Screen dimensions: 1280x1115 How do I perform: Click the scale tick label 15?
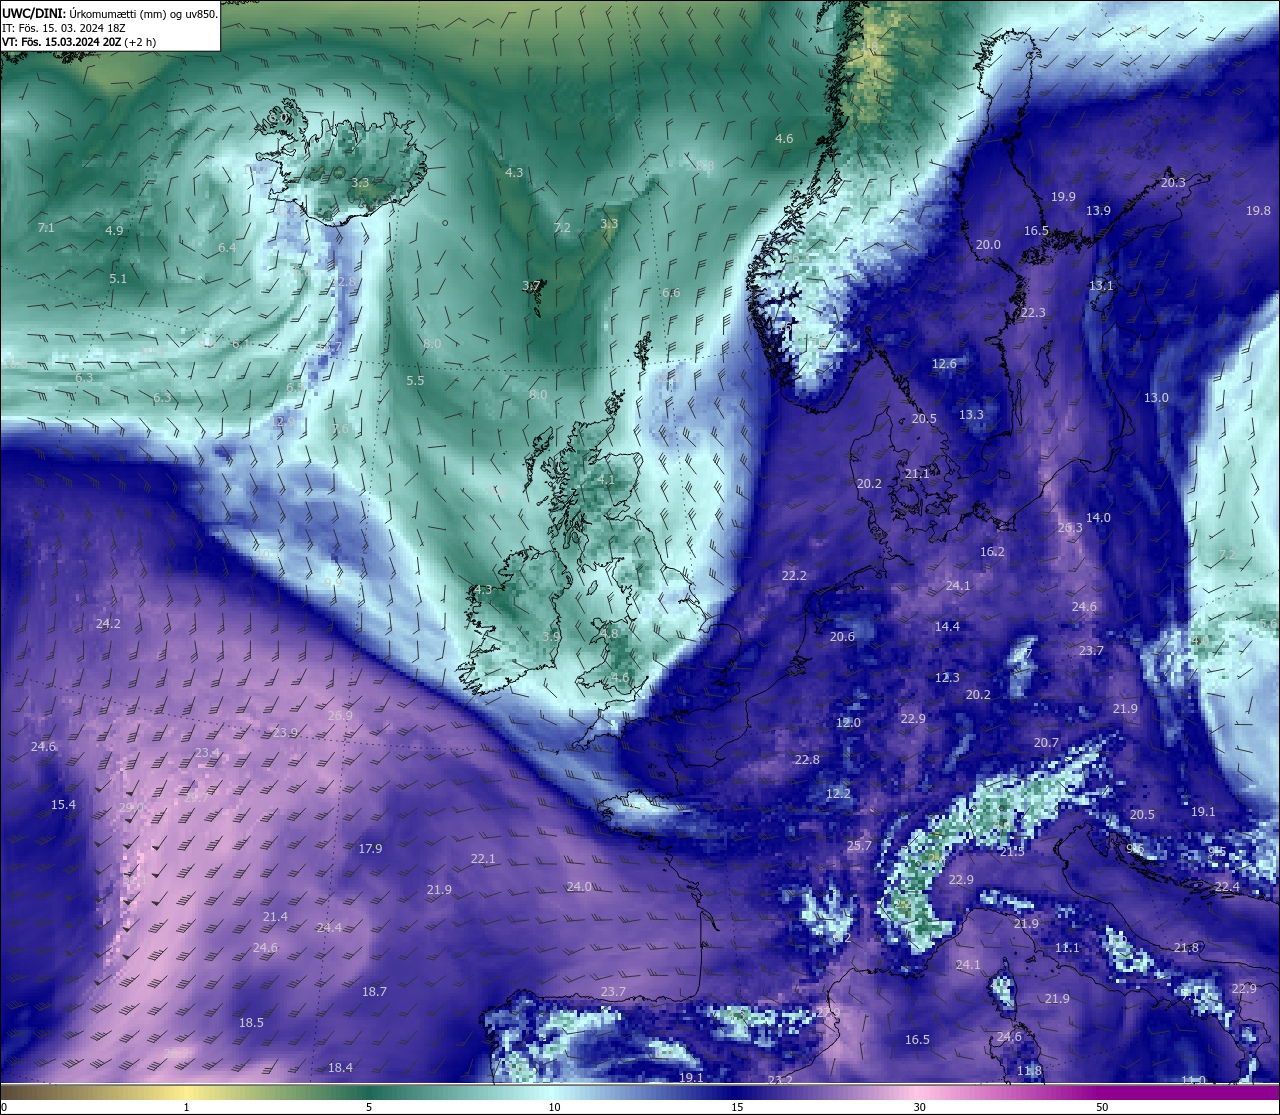737,1107
